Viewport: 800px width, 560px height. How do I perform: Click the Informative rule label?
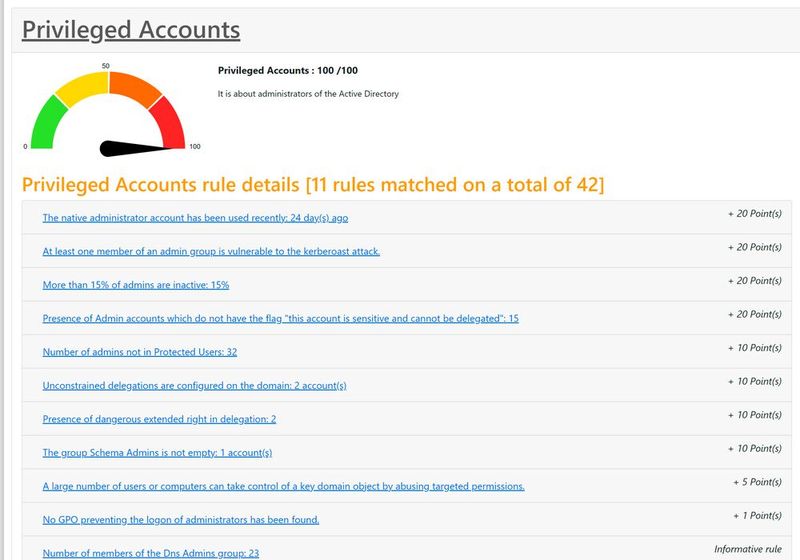[x=747, y=549]
